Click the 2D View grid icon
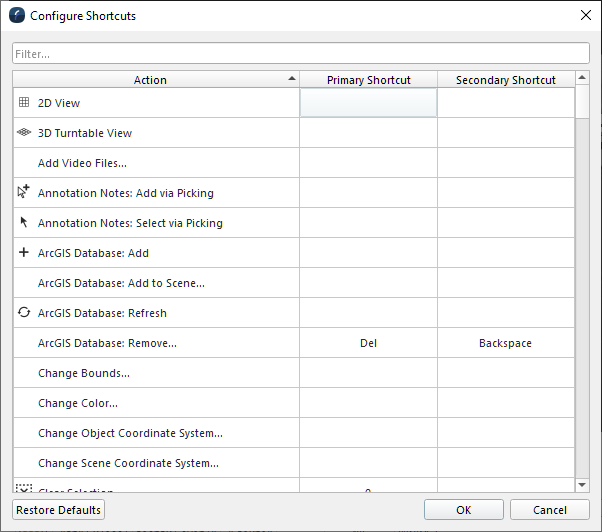602x532 pixels. (24, 102)
